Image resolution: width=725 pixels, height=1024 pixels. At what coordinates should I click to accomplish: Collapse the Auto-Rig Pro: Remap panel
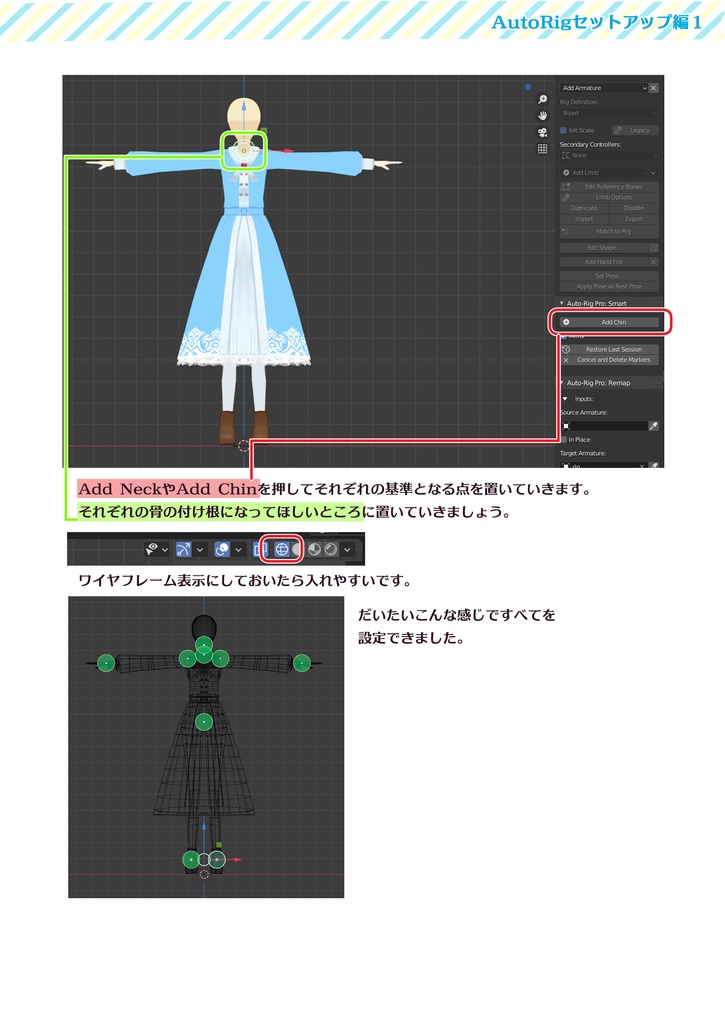tap(562, 383)
